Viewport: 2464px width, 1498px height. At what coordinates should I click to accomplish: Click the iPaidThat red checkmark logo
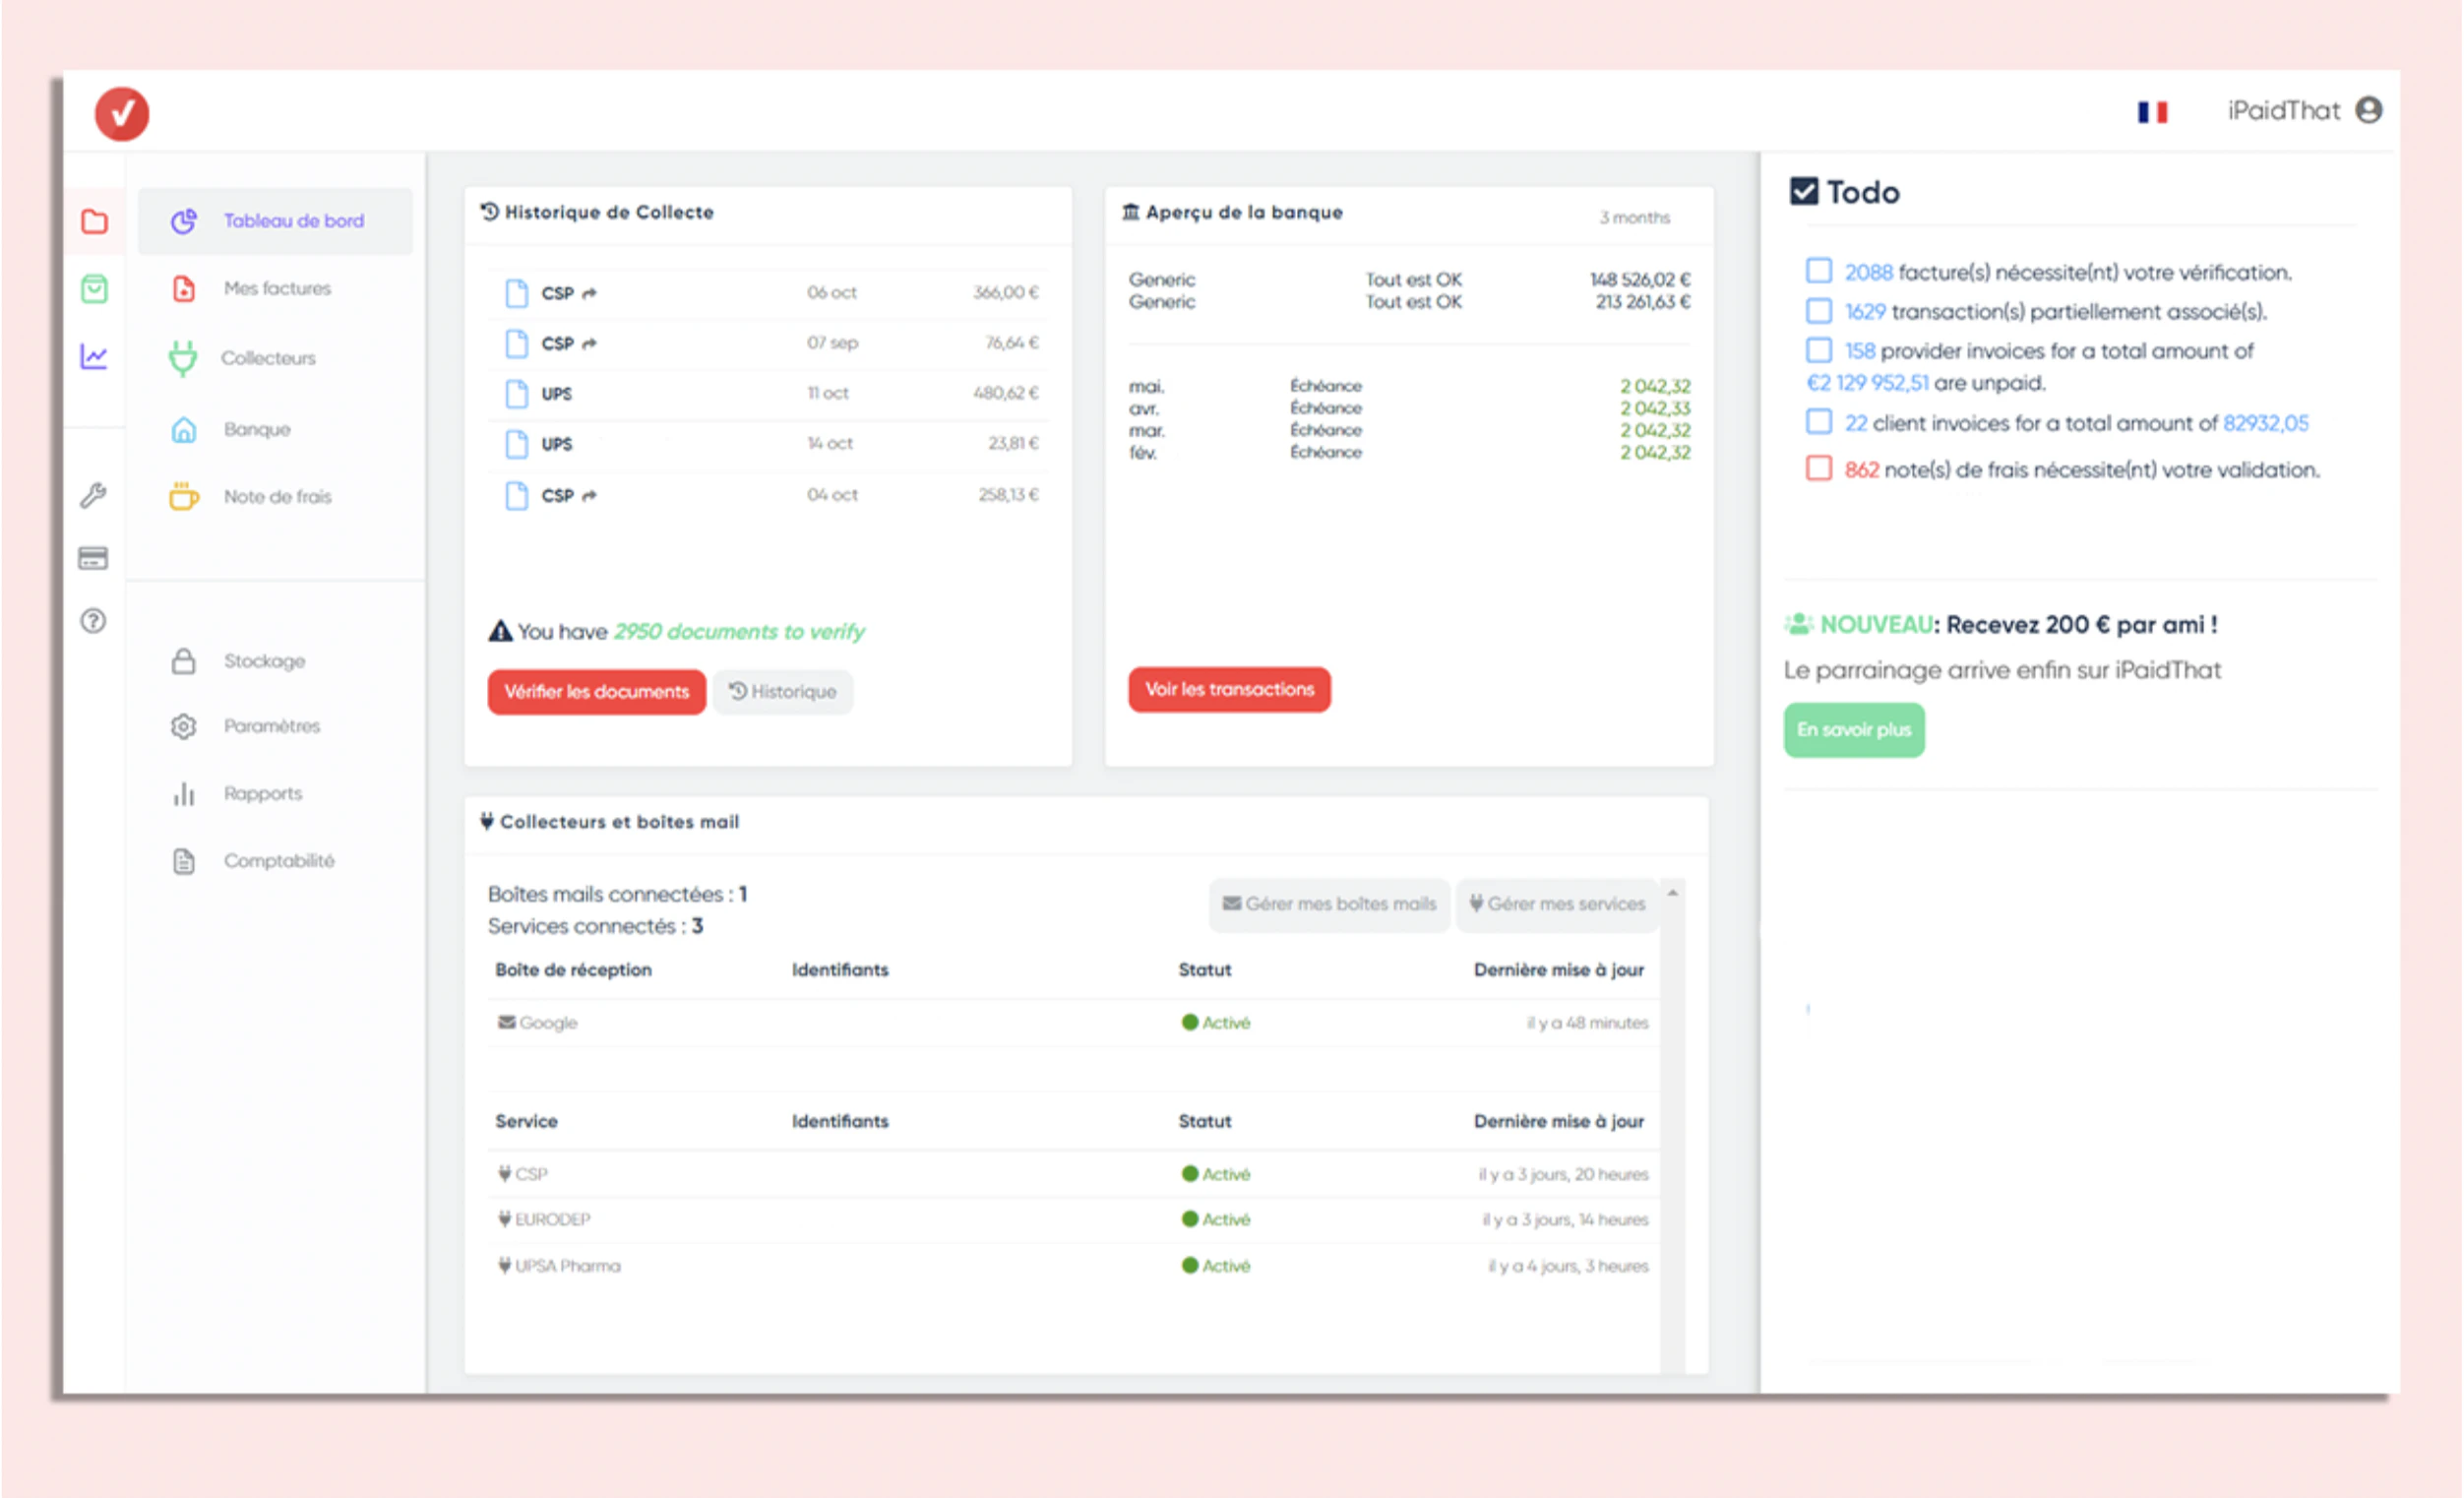tap(122, 113)
